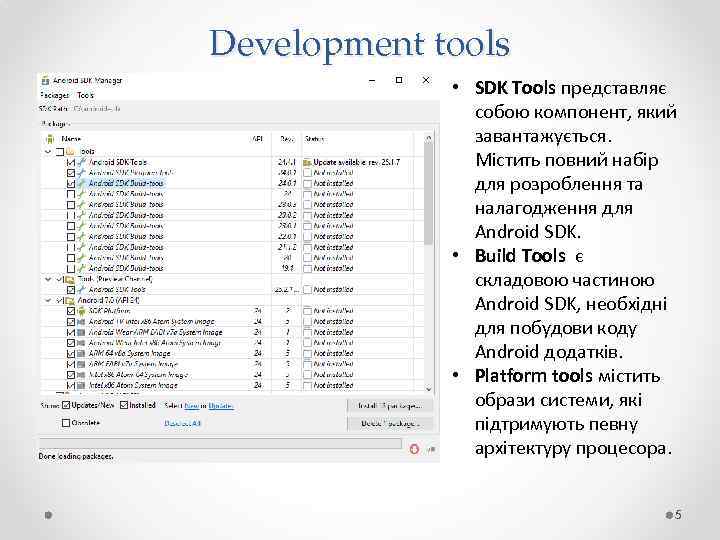Click the API column header

tap(258, 139)
